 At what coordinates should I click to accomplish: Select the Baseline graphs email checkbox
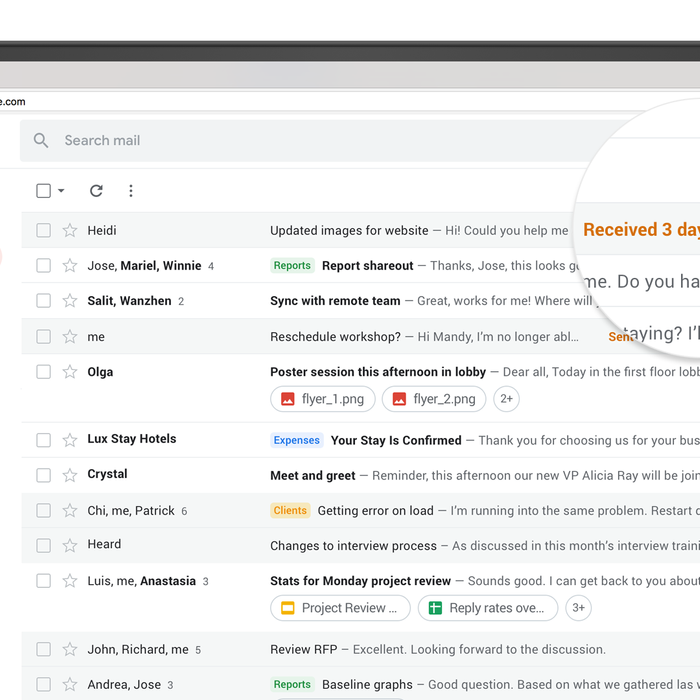point(43,684)
